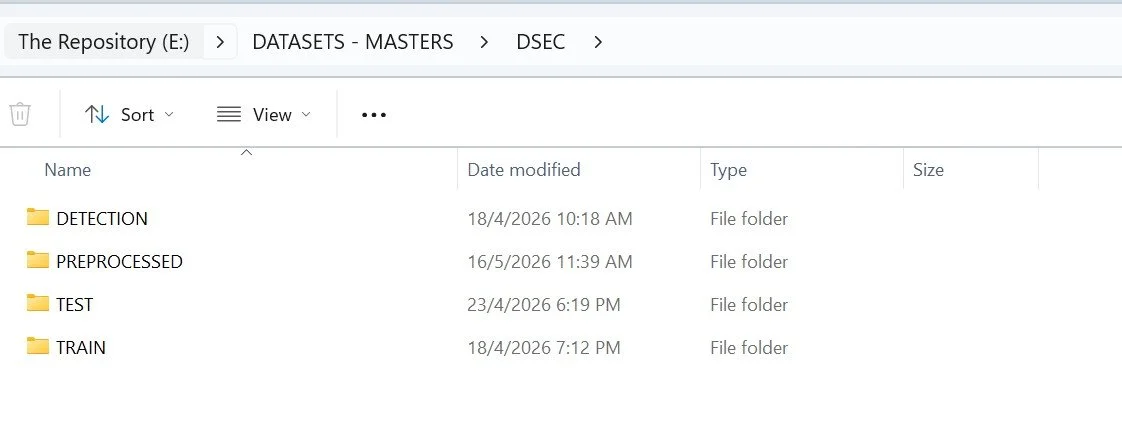The image size is (1122, 433).
Task: Click the Sort arrows icon
Action: click(x=97, y=115)
